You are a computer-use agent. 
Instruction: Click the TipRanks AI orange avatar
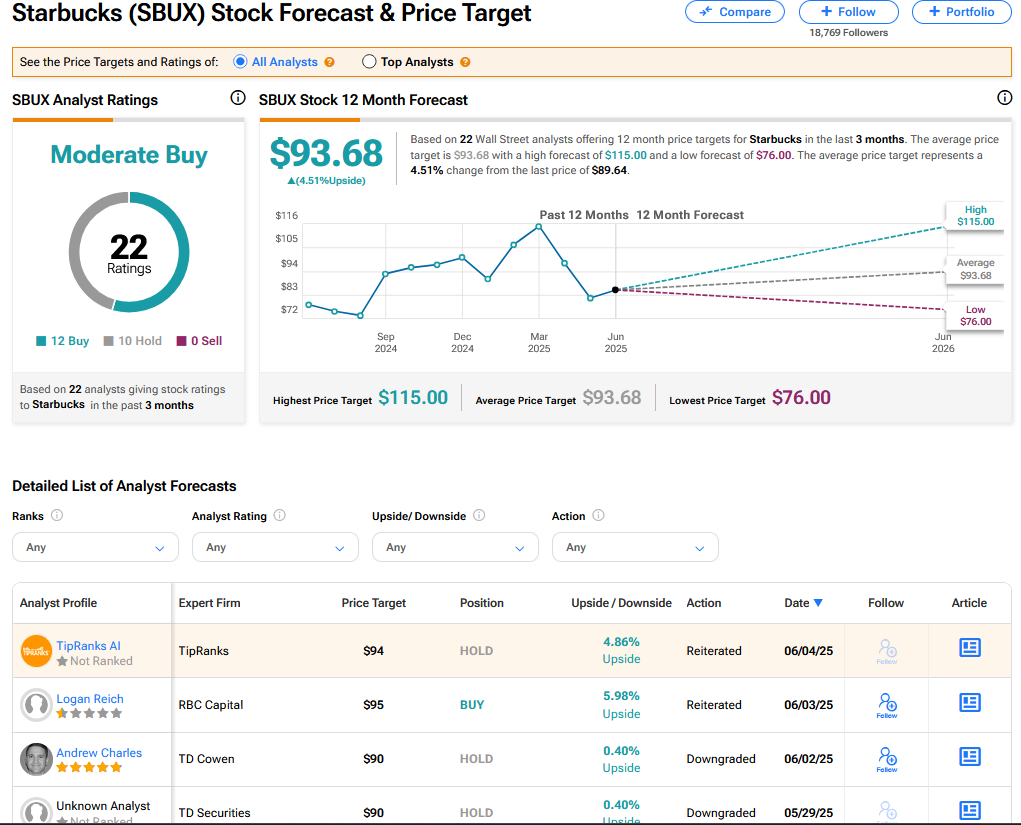36,651
